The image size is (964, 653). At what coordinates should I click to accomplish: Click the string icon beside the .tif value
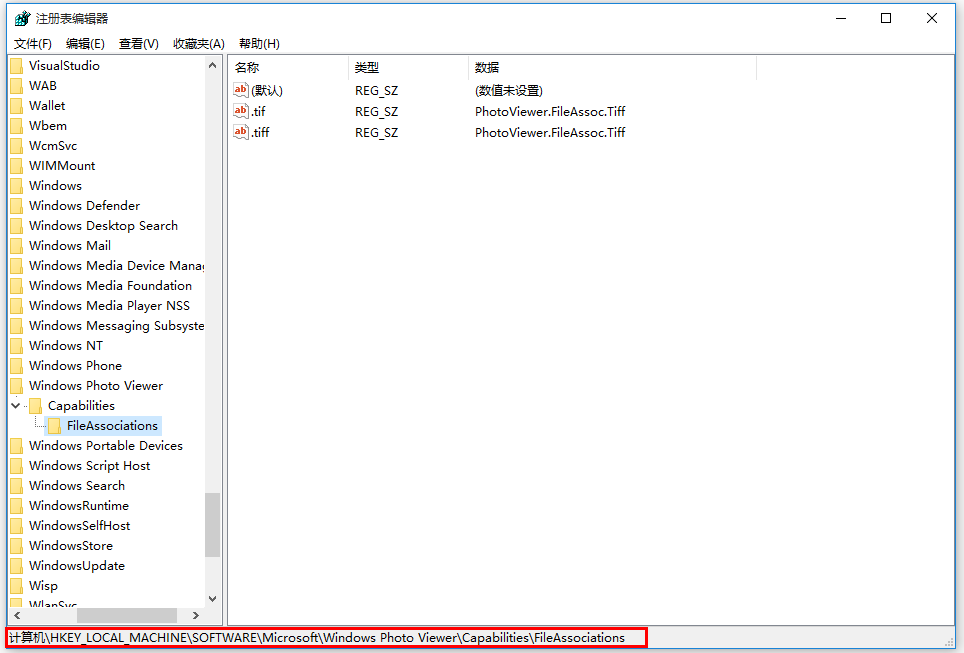(x=240, y=111)
